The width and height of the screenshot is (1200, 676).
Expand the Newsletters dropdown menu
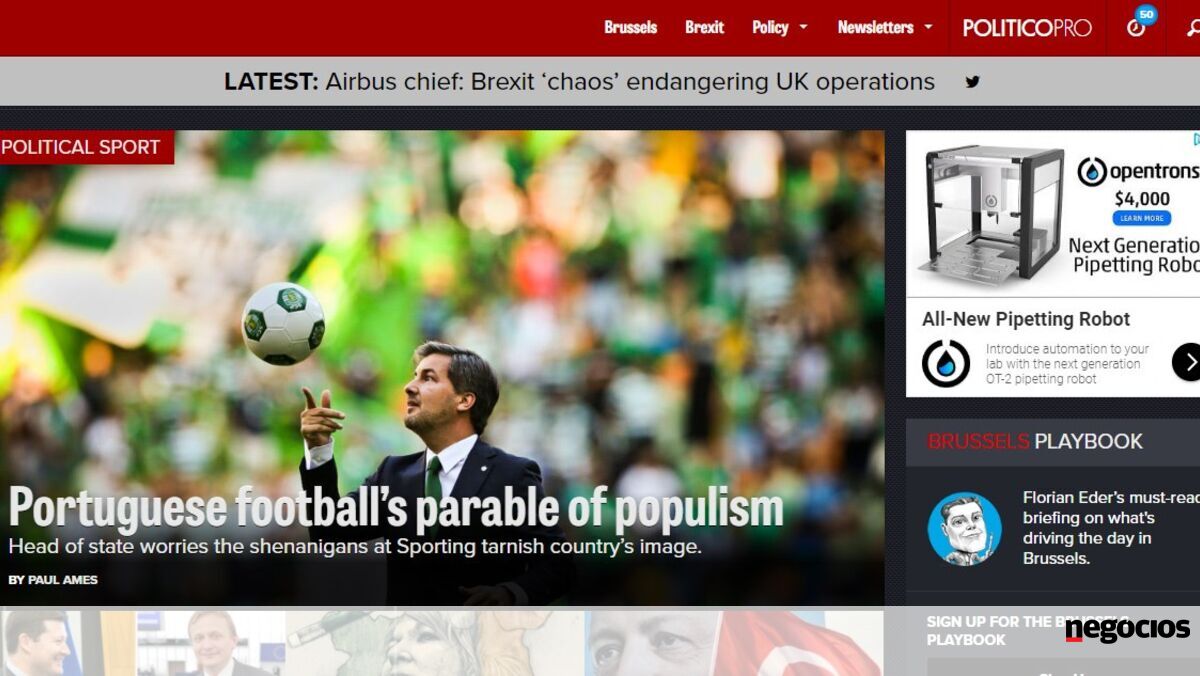[x=884, y=28]
